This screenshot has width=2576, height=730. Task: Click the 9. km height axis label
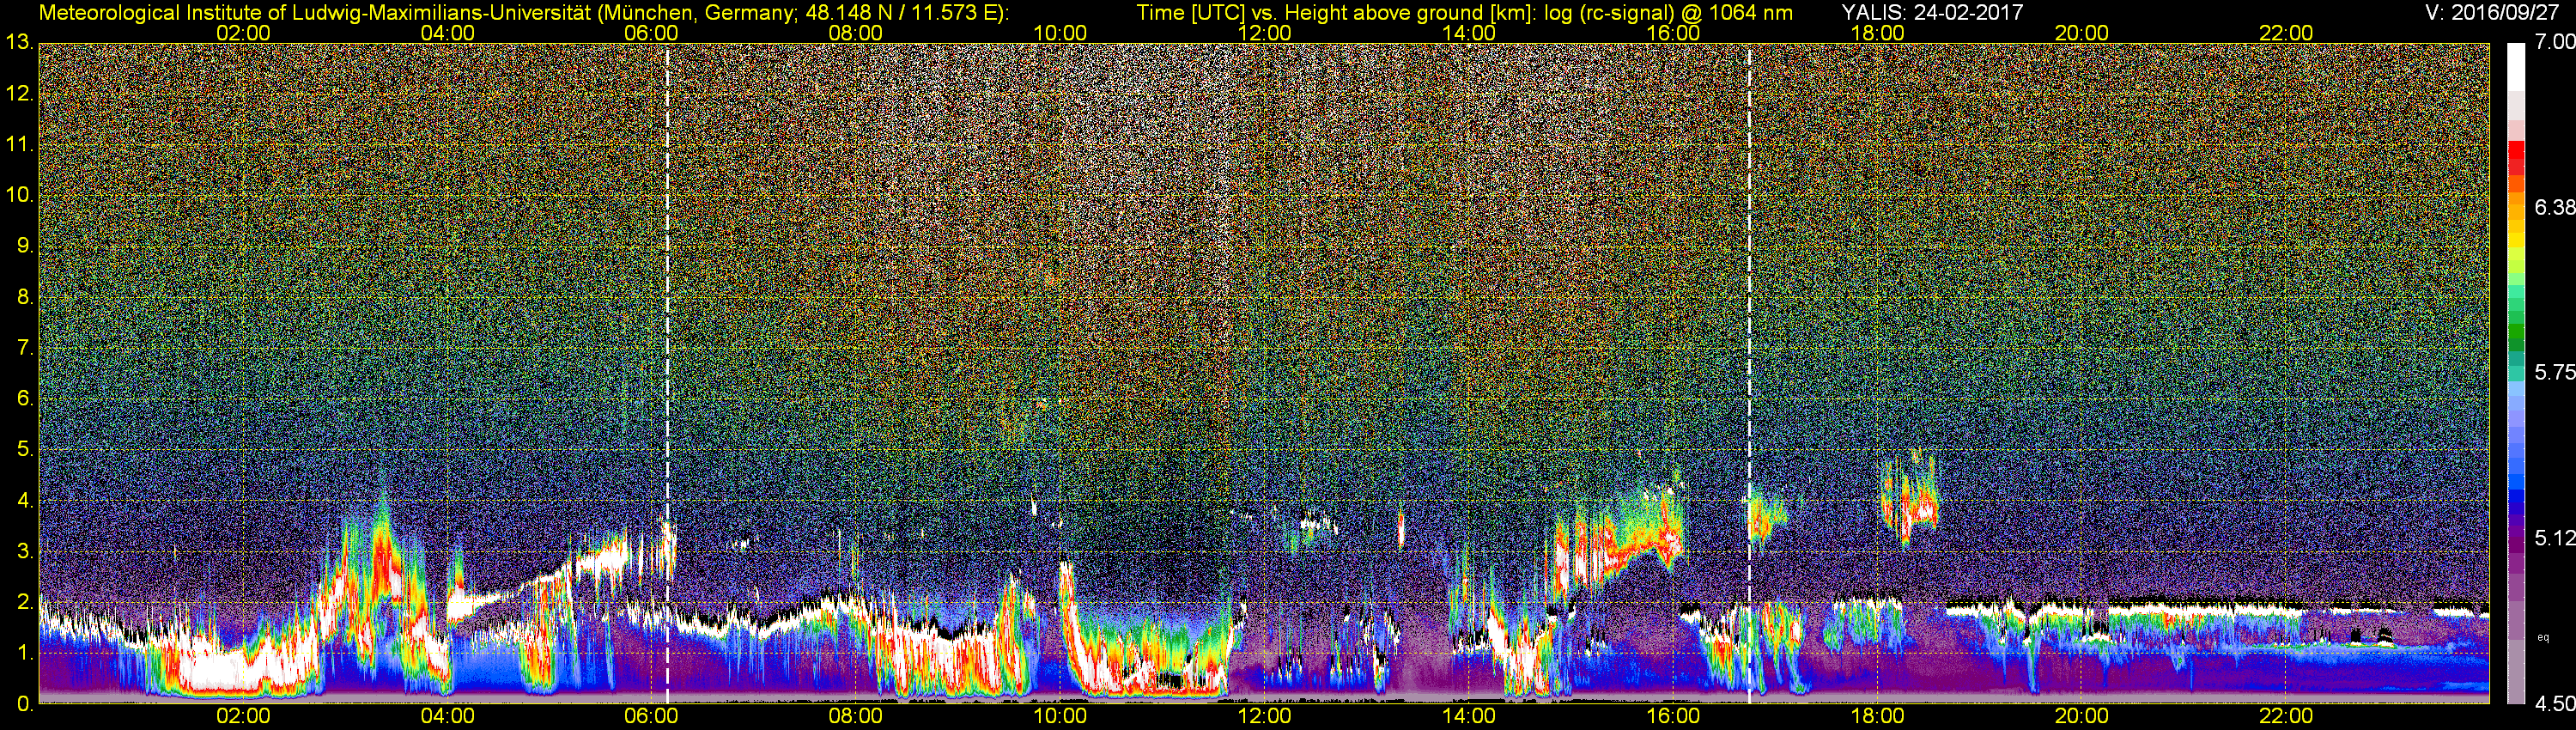point(25,246)
